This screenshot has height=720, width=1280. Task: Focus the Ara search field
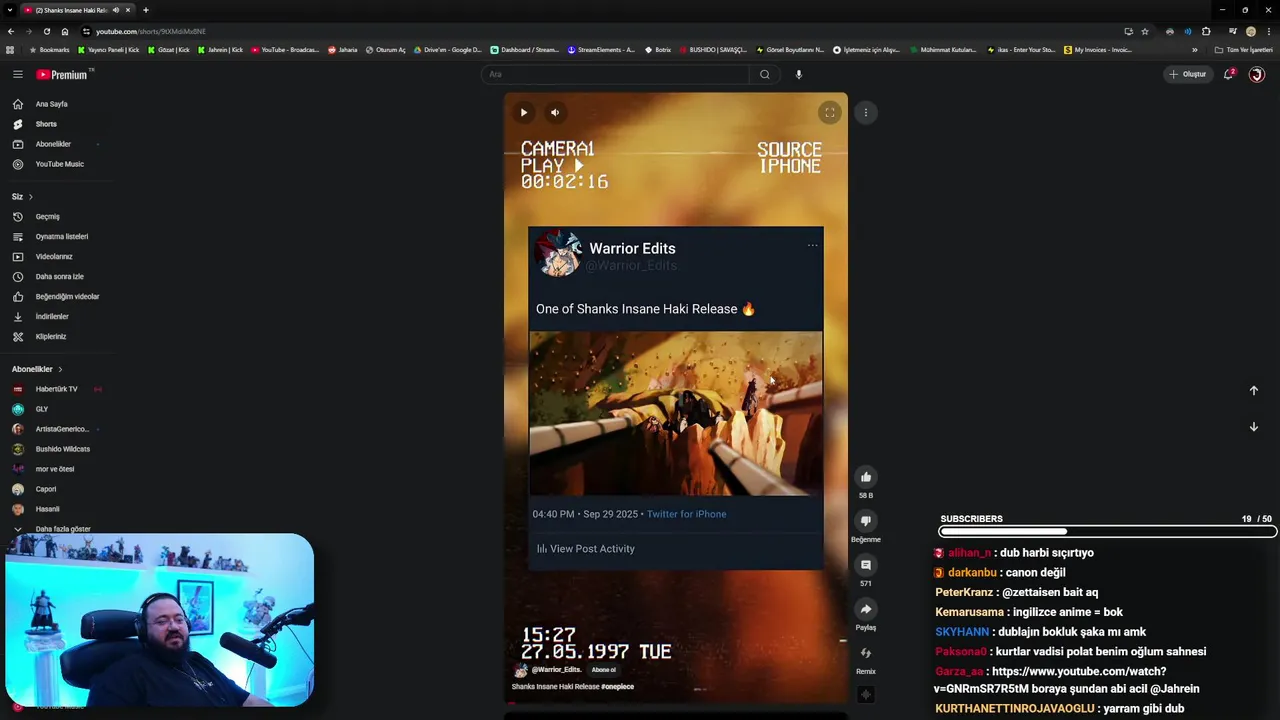tap(615, 74)
